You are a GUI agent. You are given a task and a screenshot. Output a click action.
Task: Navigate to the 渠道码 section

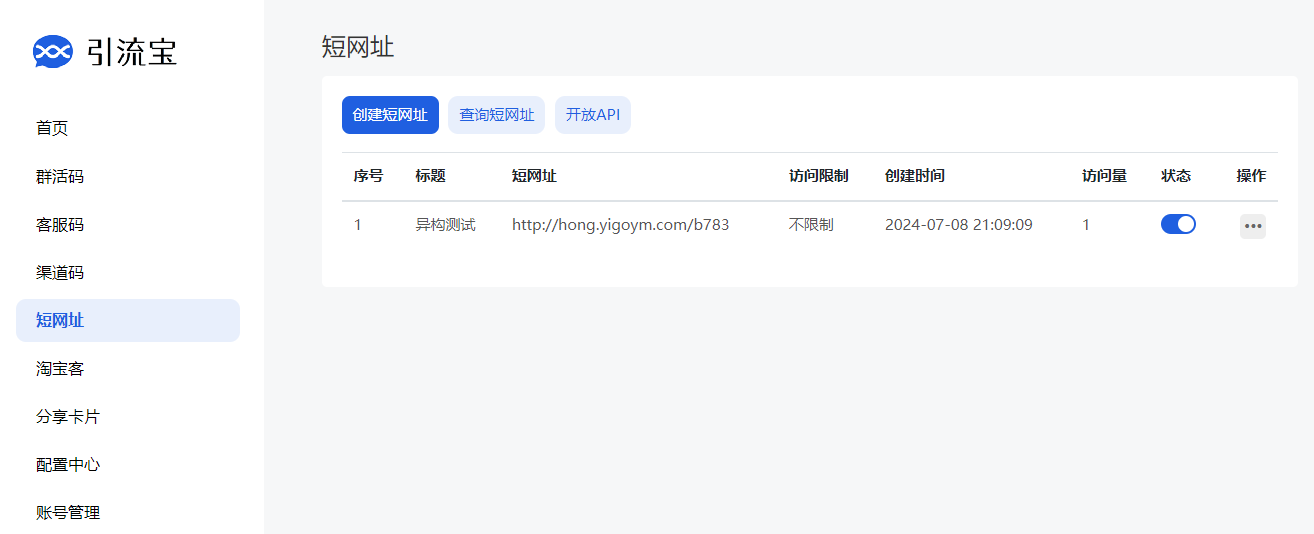(x=60, y=273)
